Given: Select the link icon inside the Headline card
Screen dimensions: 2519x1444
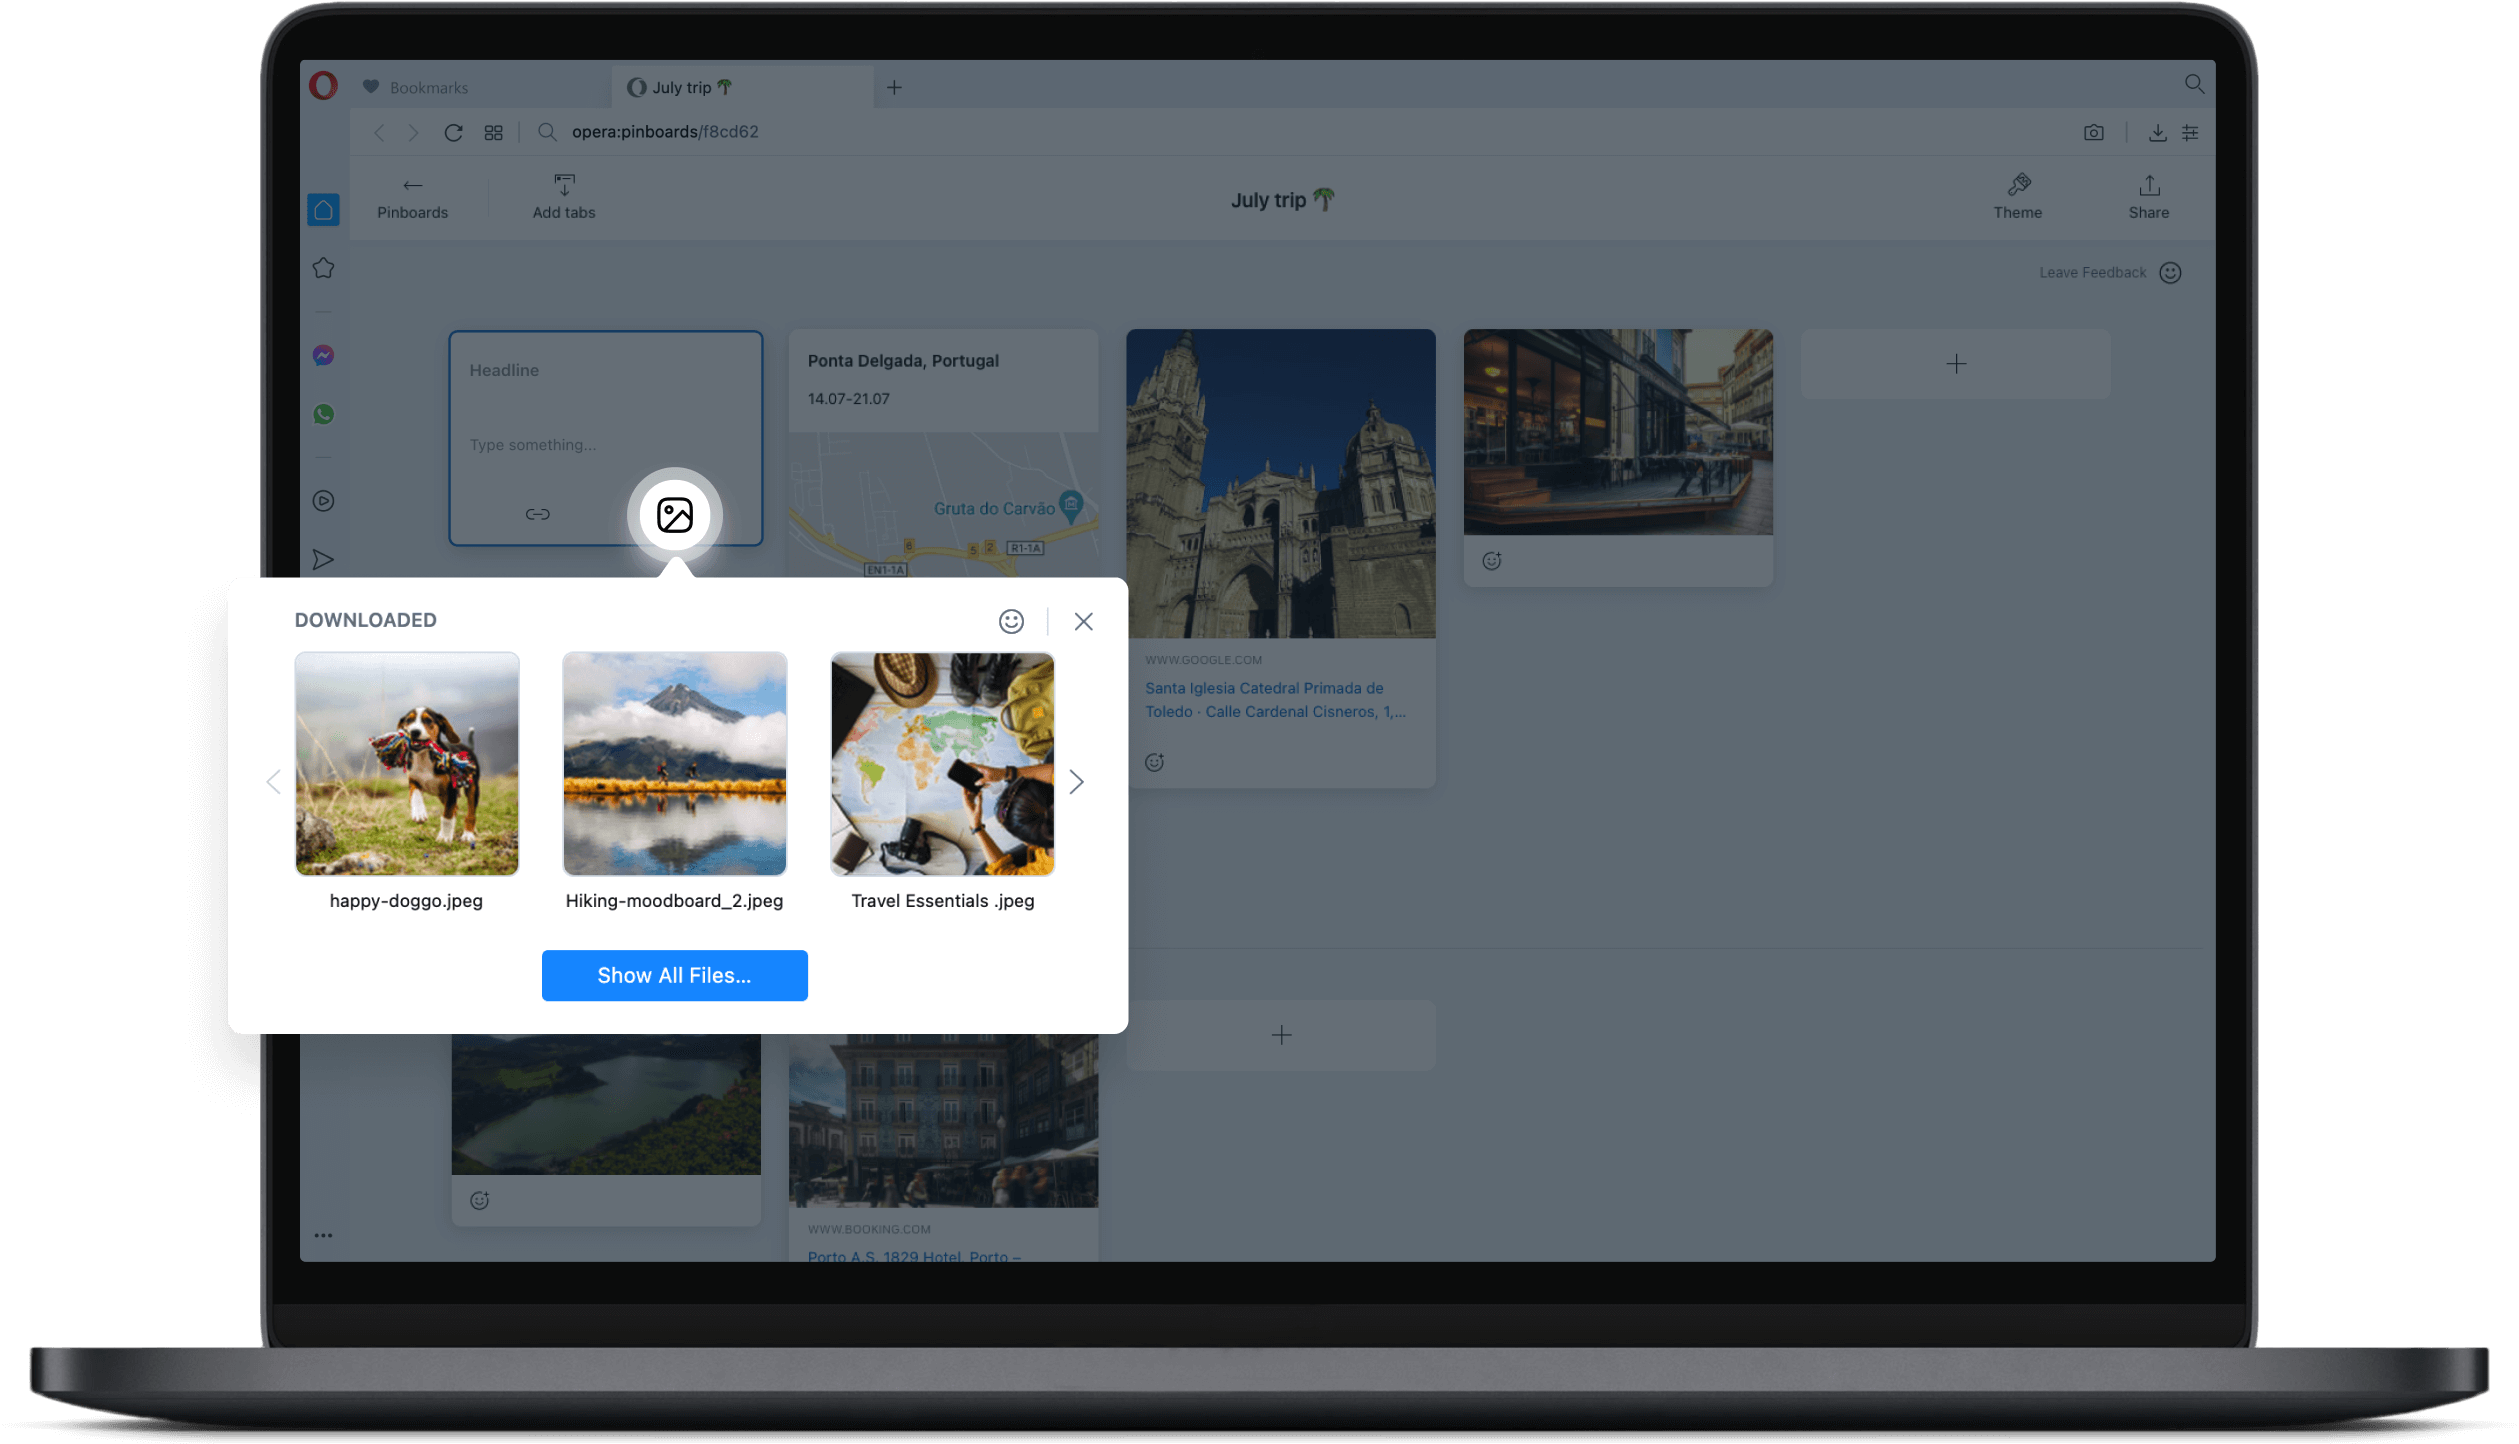Looking at the screenshot, I should click(537, 514).
